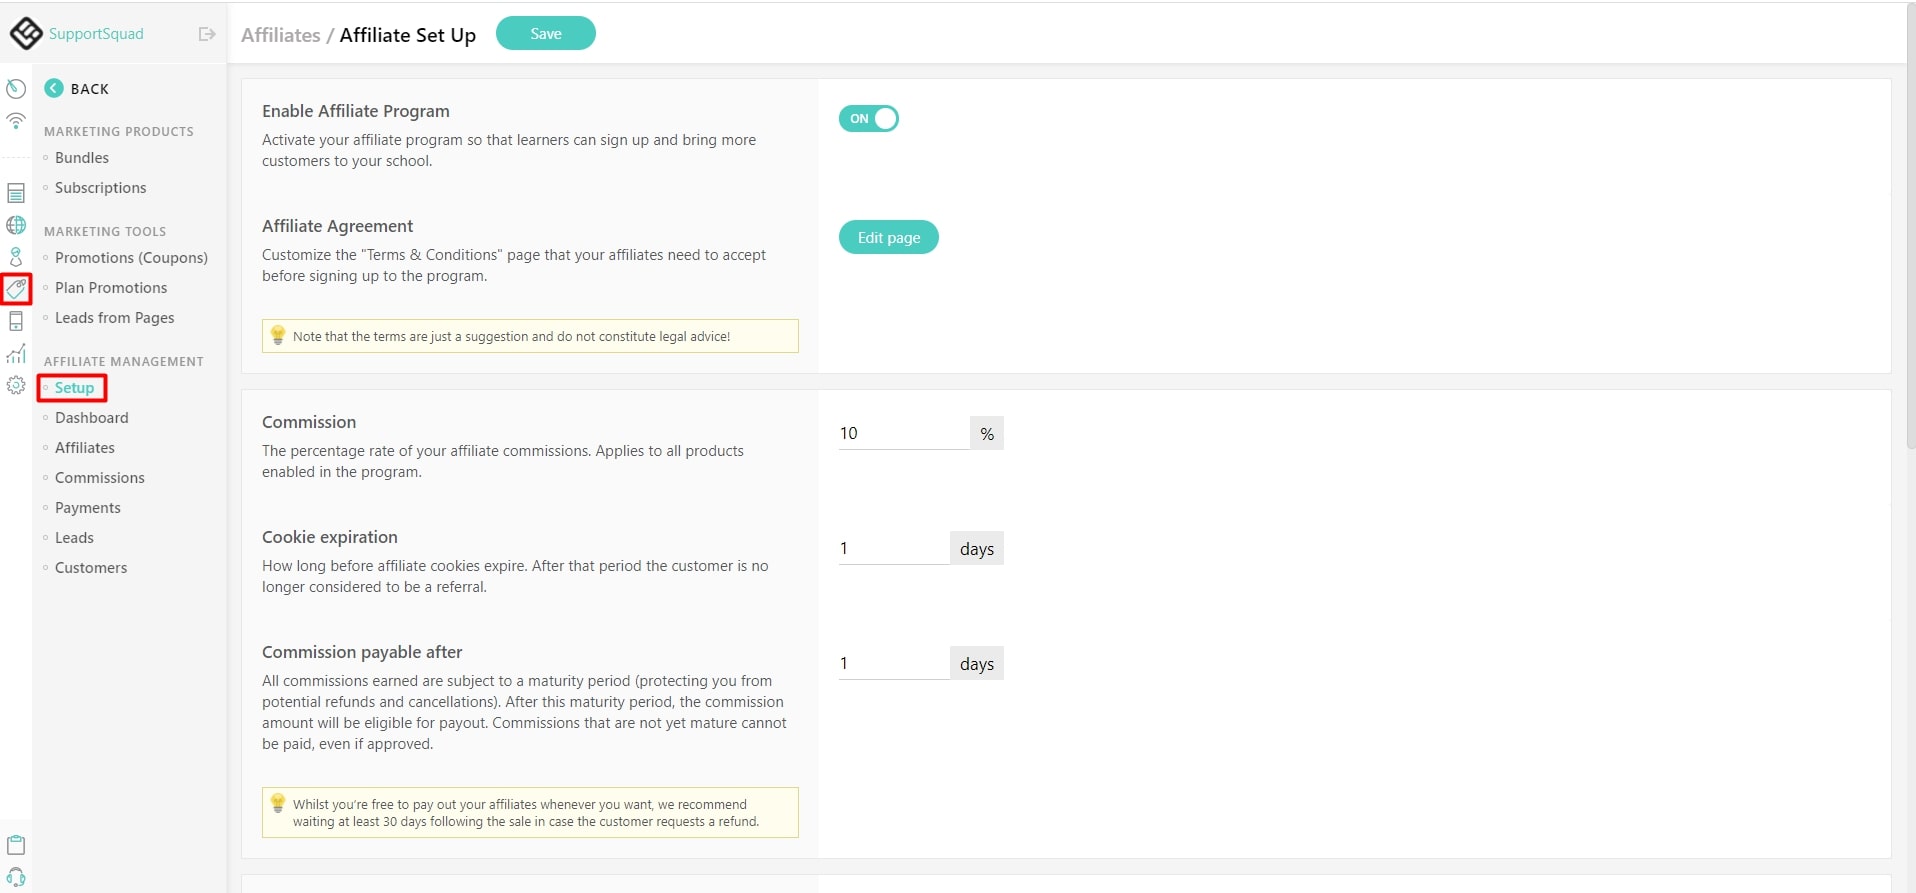1916x893 pixels.
Task: Open Plan Promotions menu item
Action: [x=111, y=288]
